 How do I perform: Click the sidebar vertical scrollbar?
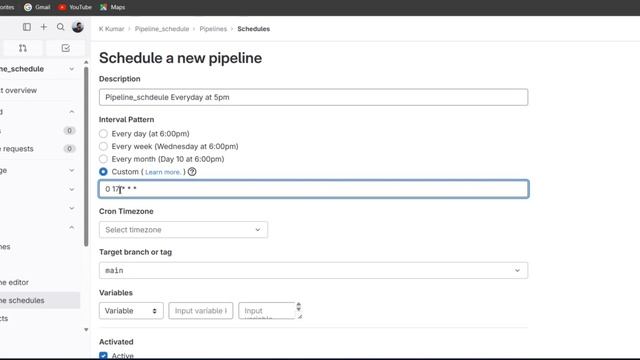86,156
